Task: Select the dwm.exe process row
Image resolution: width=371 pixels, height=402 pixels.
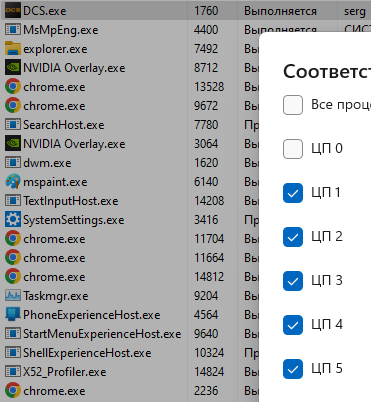Action: tap(130, 163)
